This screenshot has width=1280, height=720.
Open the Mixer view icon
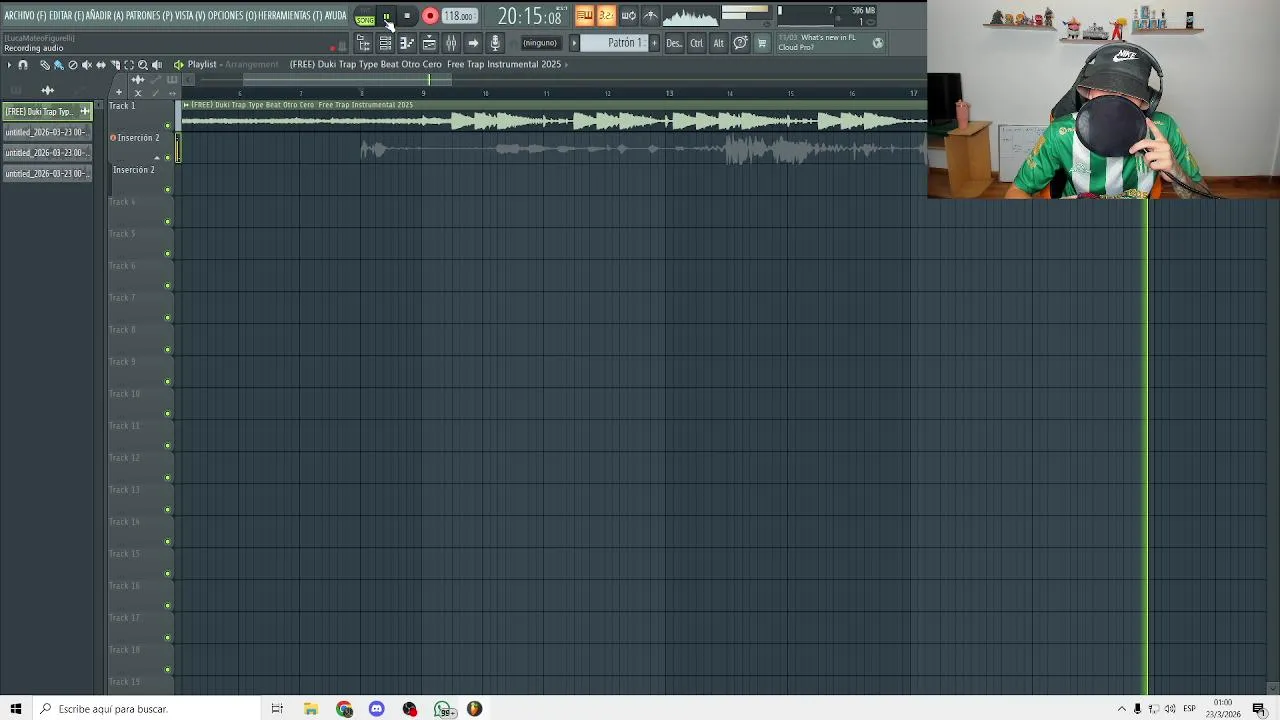[451, 43]
